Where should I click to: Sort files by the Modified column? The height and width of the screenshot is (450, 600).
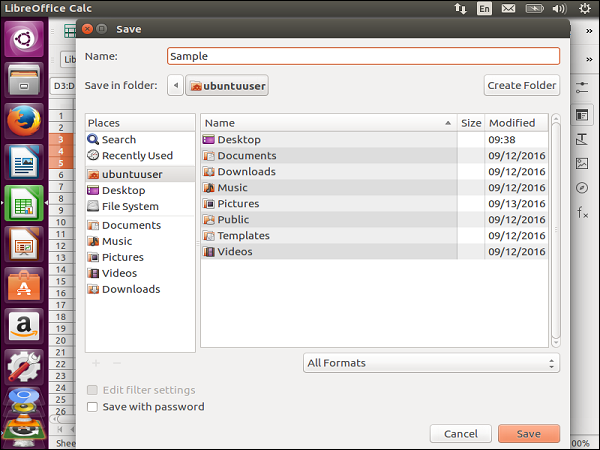coord(513,123)
